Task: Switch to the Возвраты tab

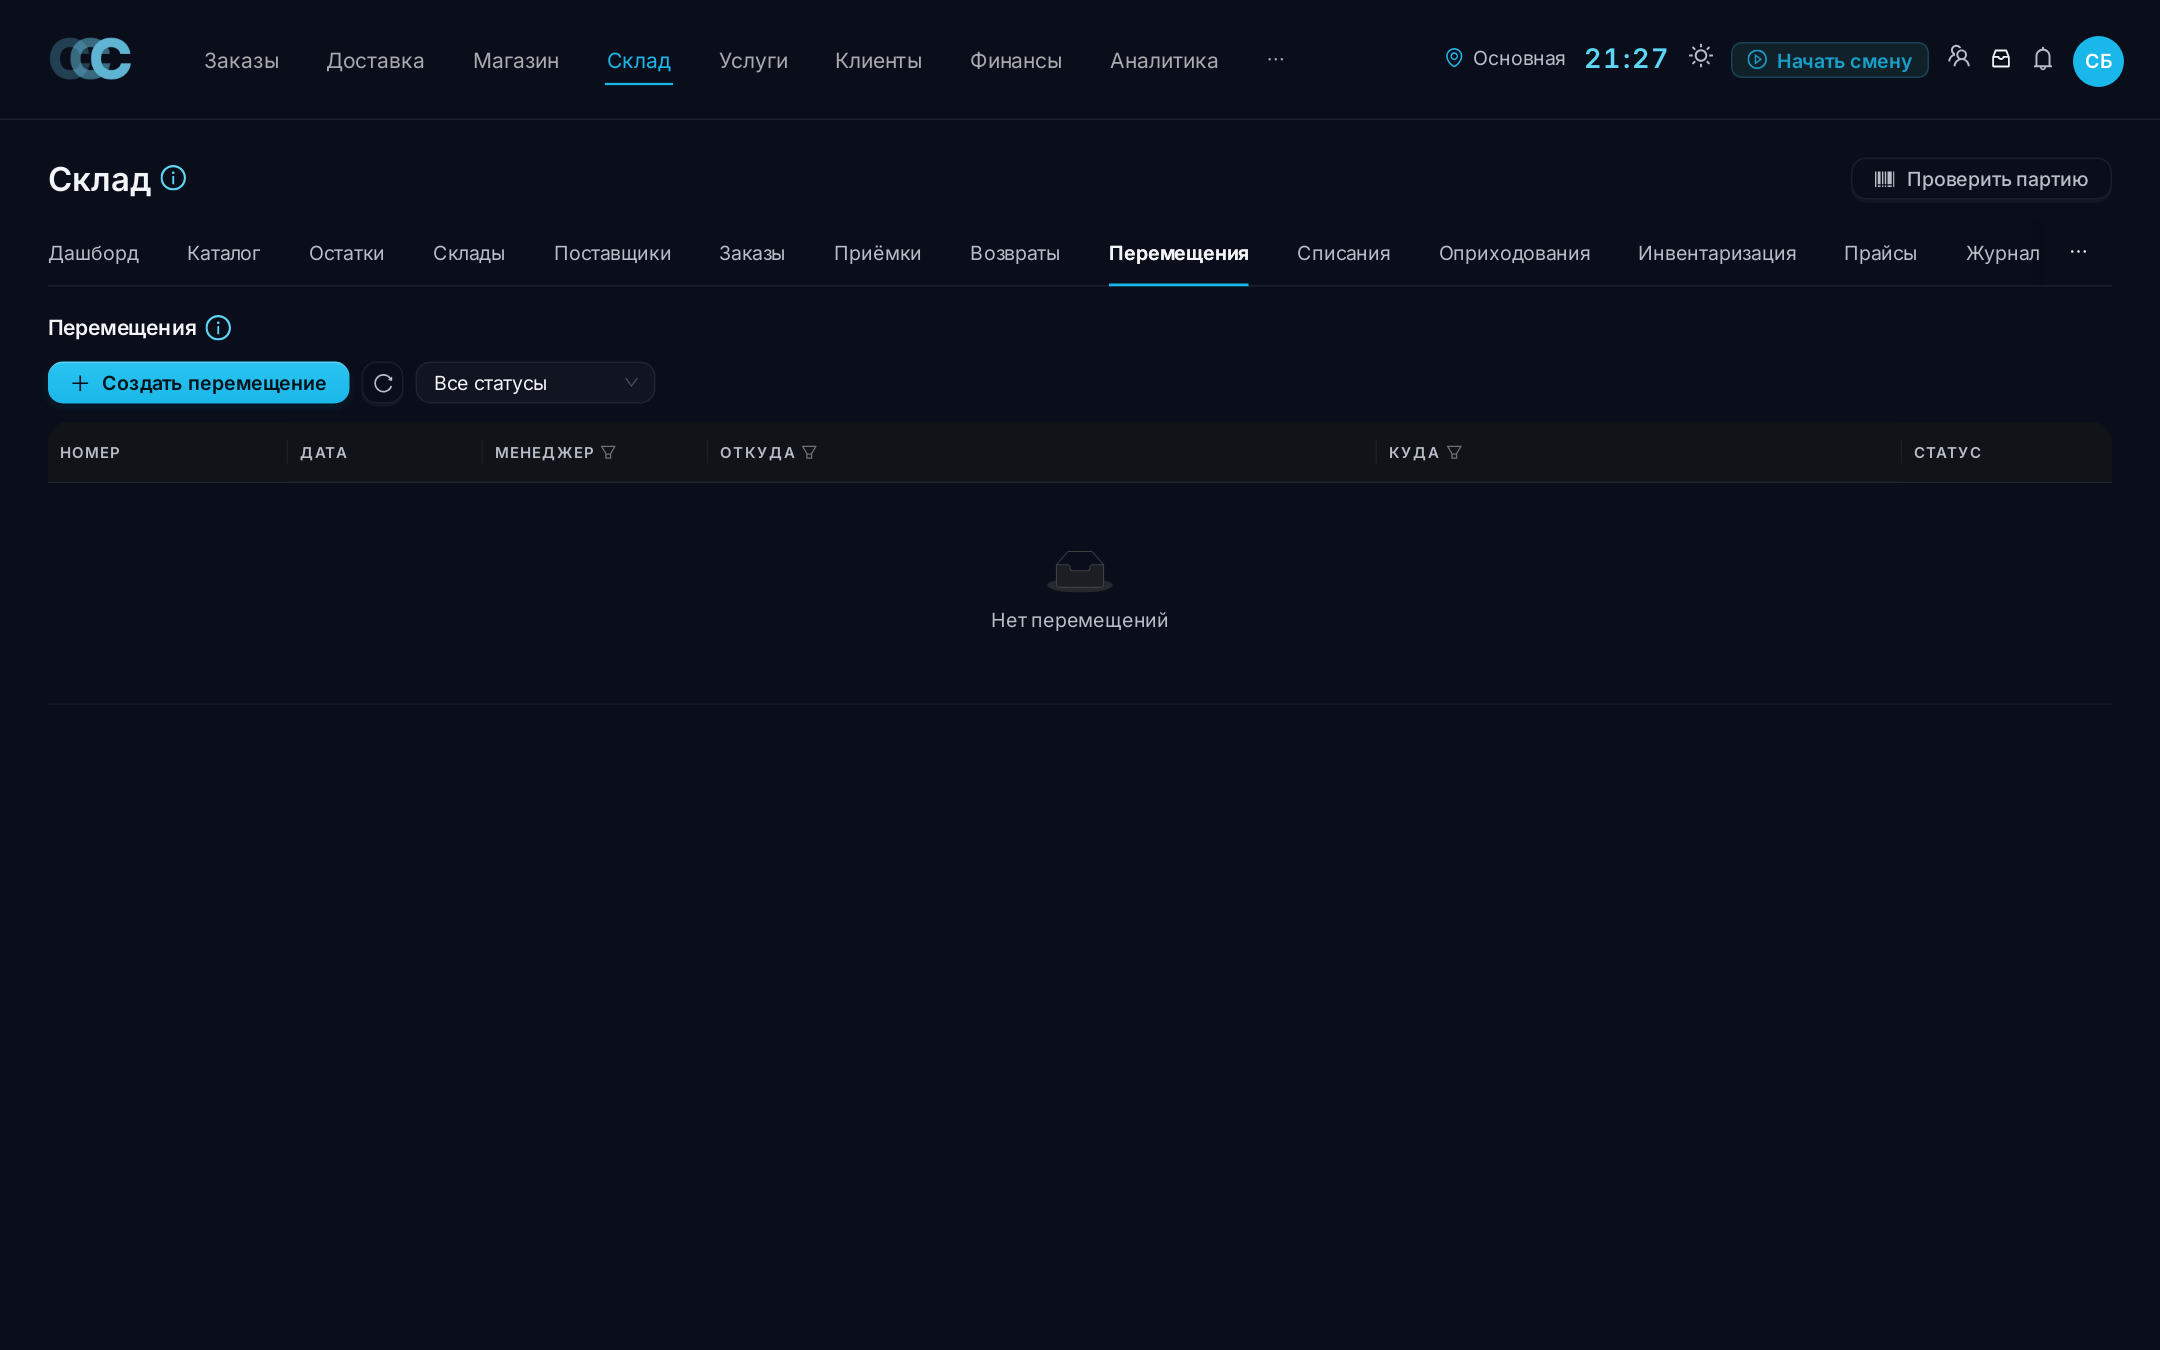Action: click(x=1015, y=253)
